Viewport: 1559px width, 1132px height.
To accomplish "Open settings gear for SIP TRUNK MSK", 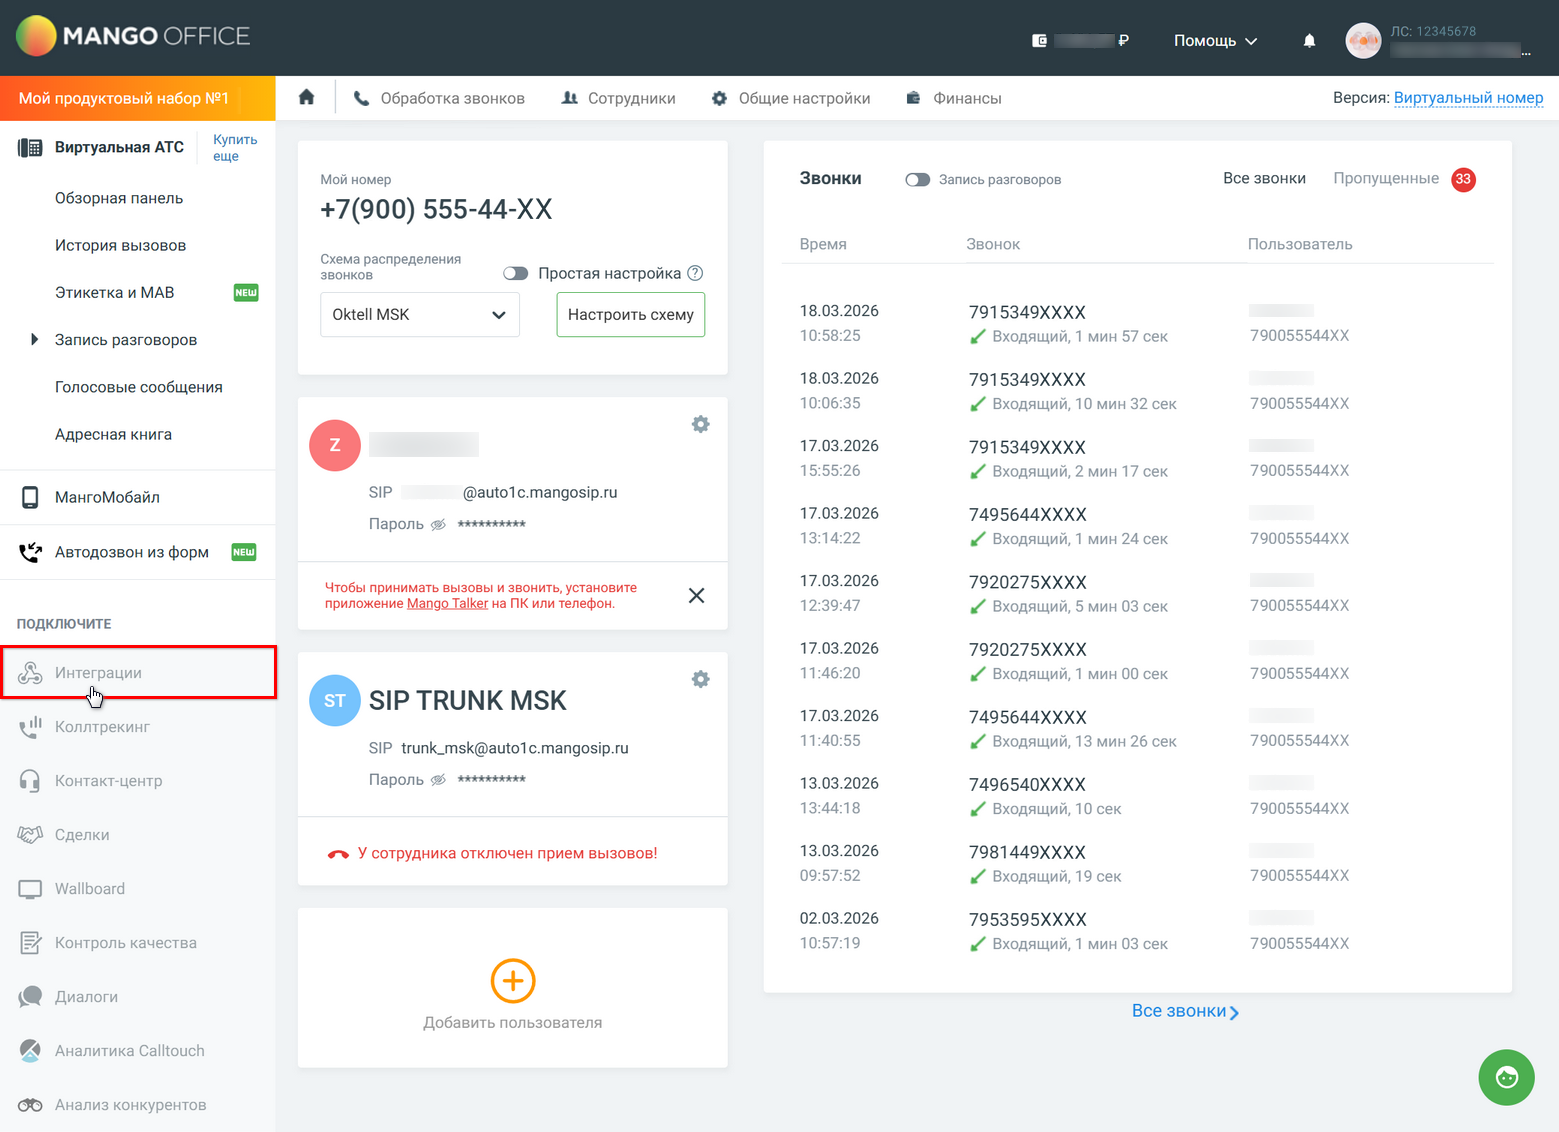I will (700, 679).
